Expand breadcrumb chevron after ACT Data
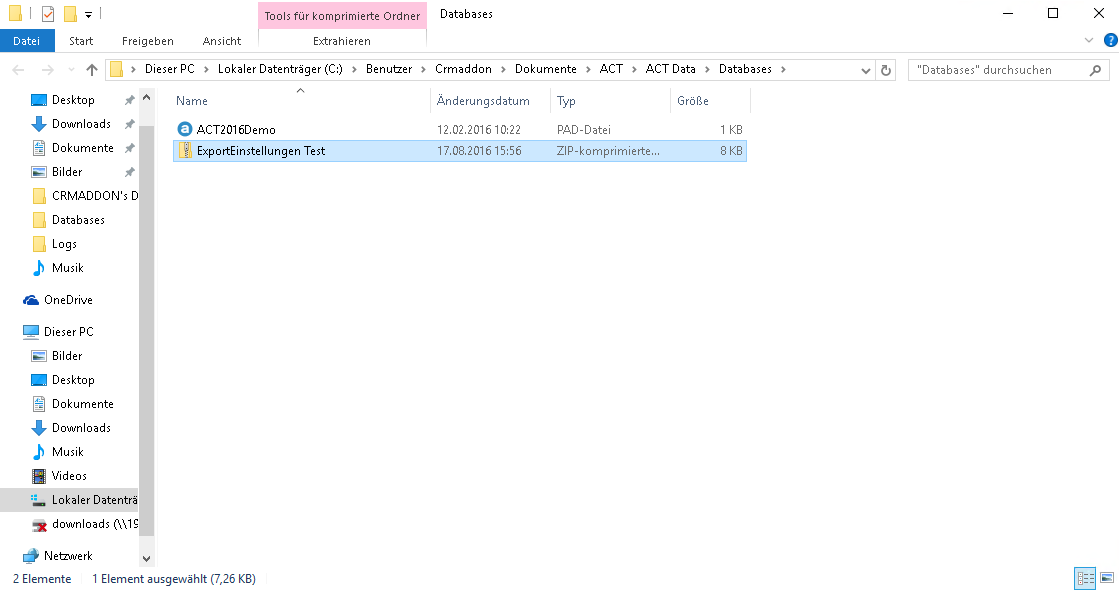Screen dimensions: 1119x590 pyautogui.click(x=707, y=69)
